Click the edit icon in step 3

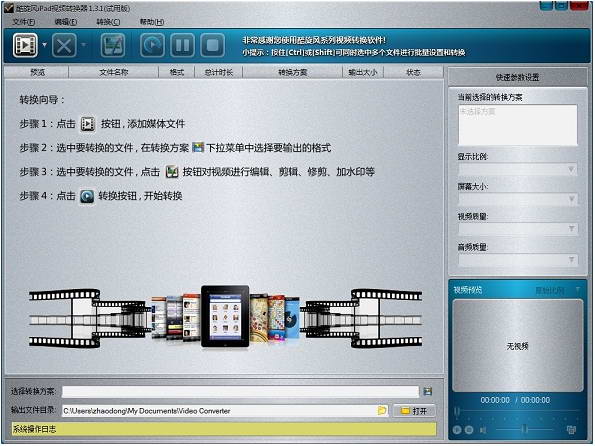pyautogui.click(x=172, y=172)
